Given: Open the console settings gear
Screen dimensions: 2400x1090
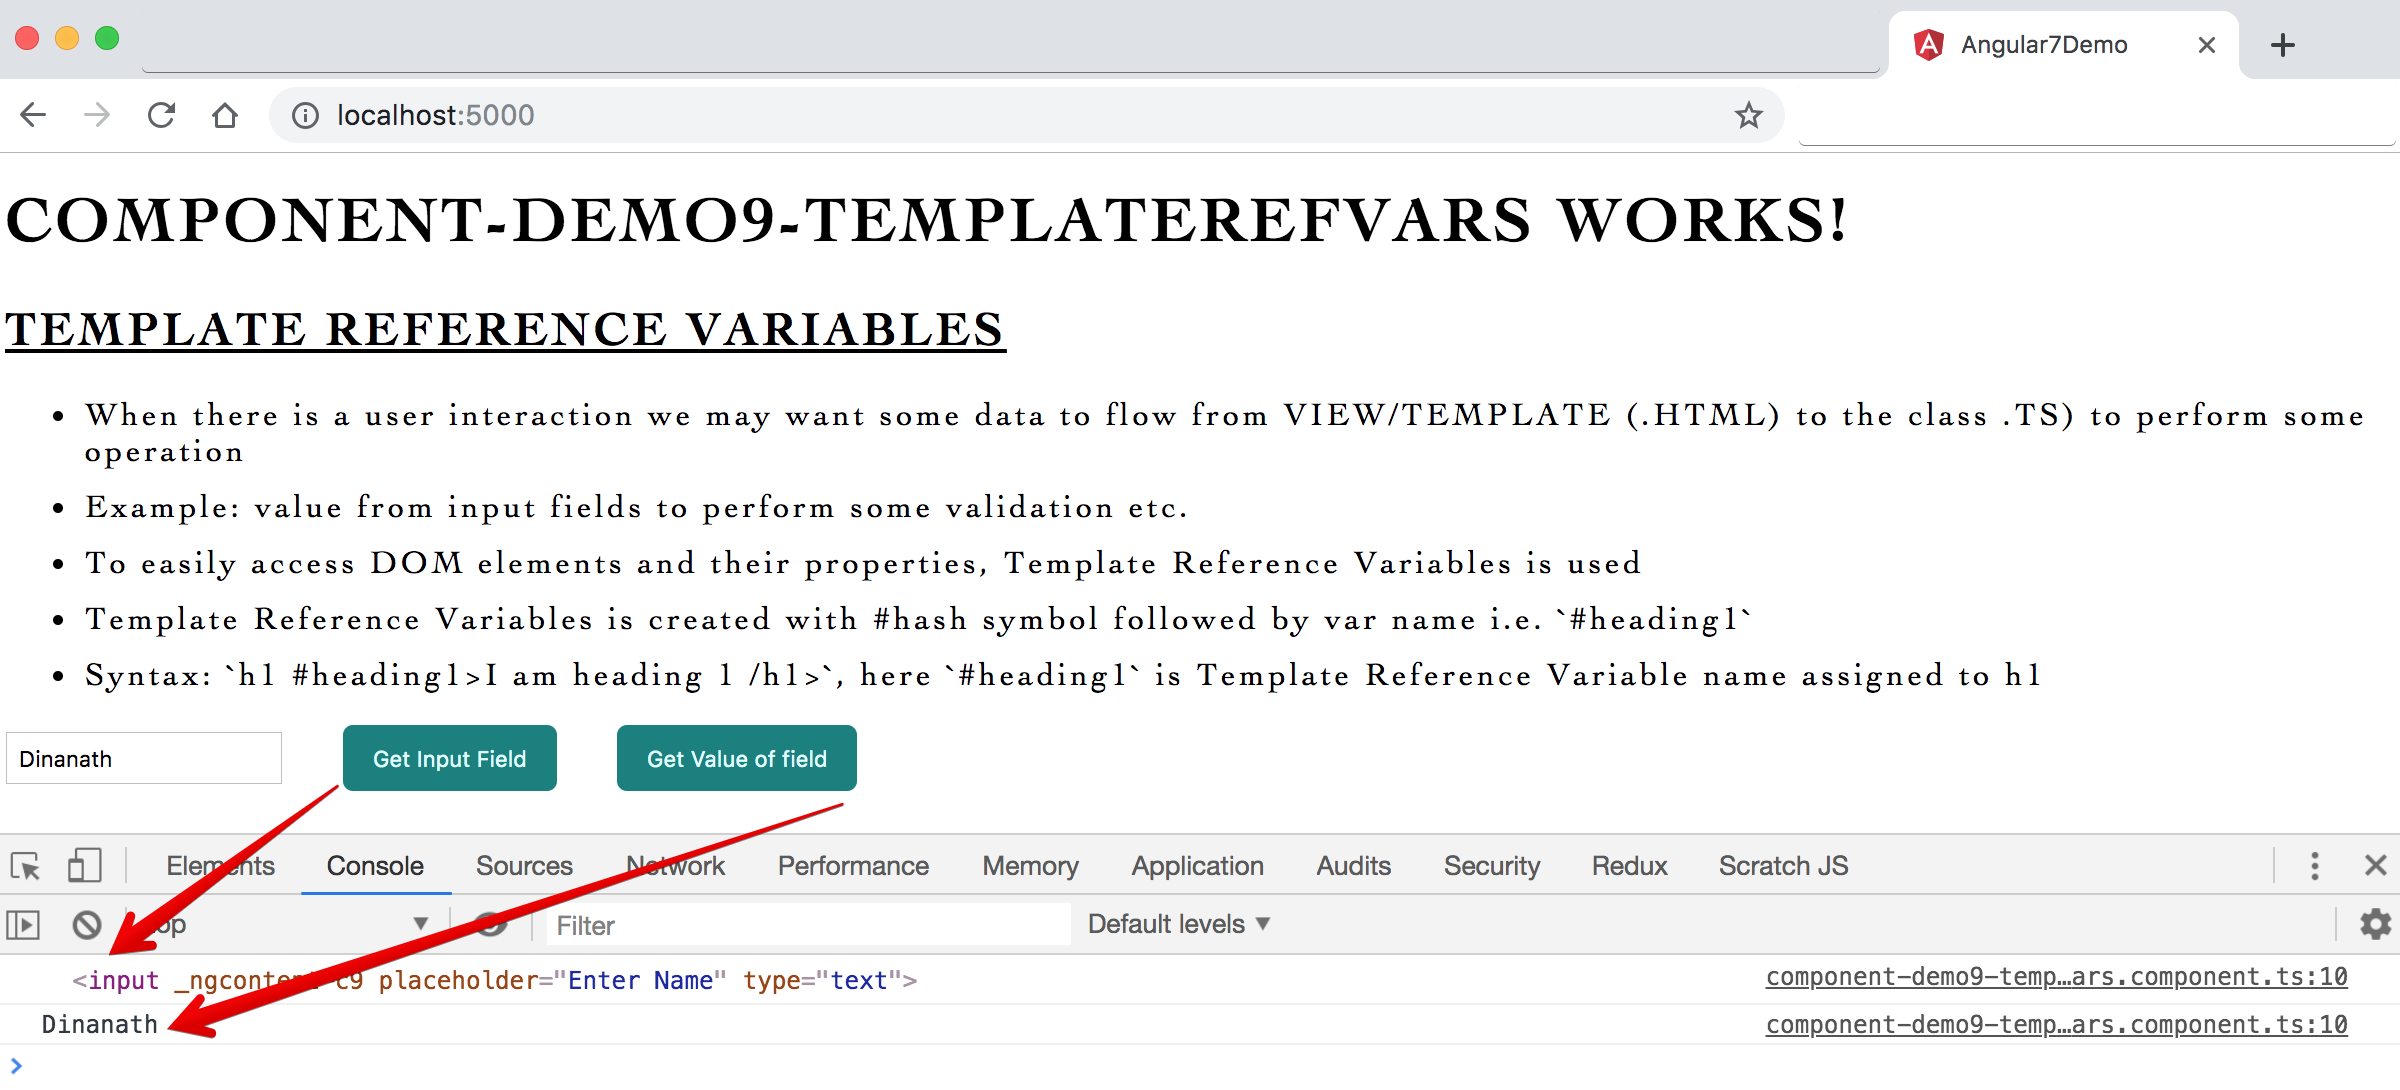Looking at the screenshot, I should coord(2375,924).
